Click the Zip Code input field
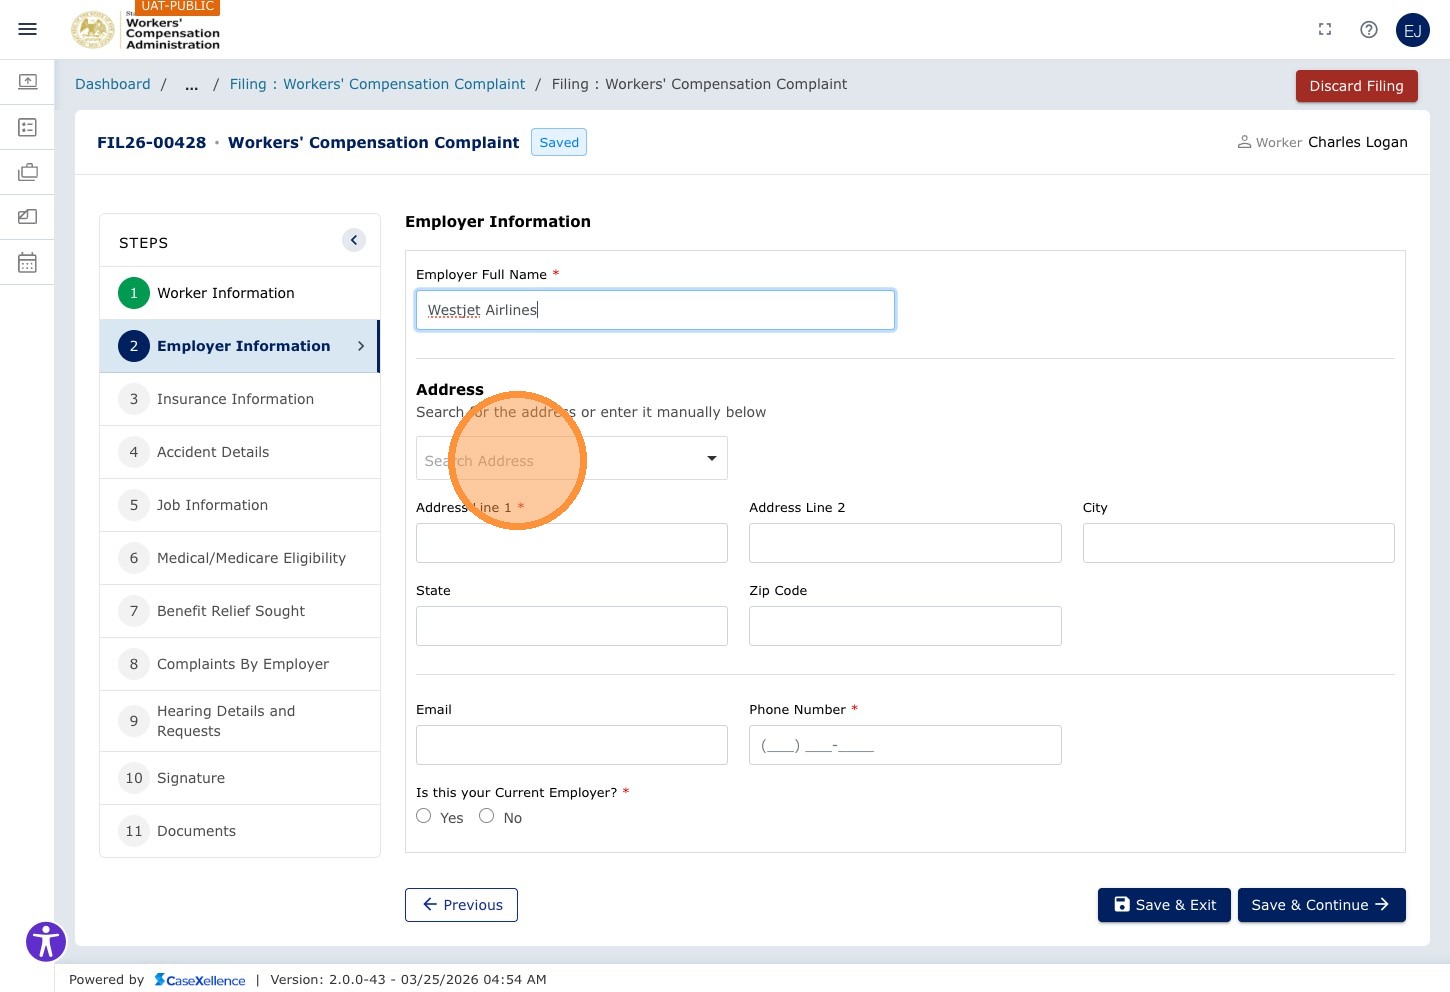Viewport: 1450px width, 992px height. coord(905,626)
